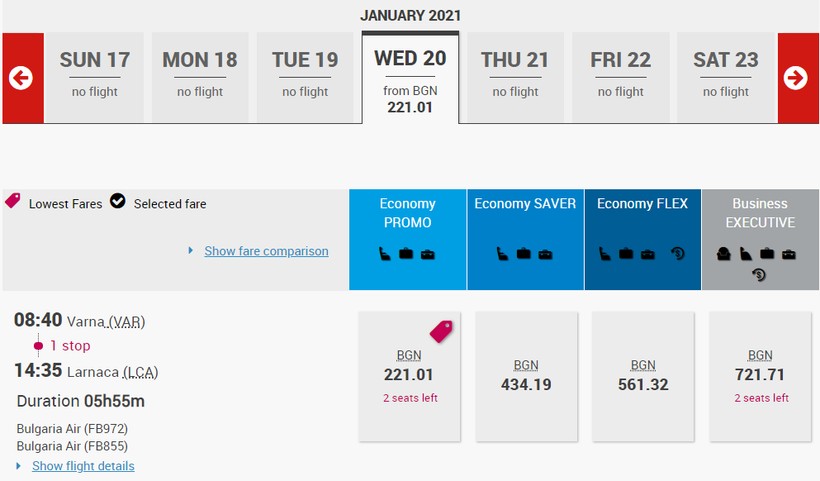
Task: Click the refund icon under Business EXECUTIVE
Action: [758, 274]
